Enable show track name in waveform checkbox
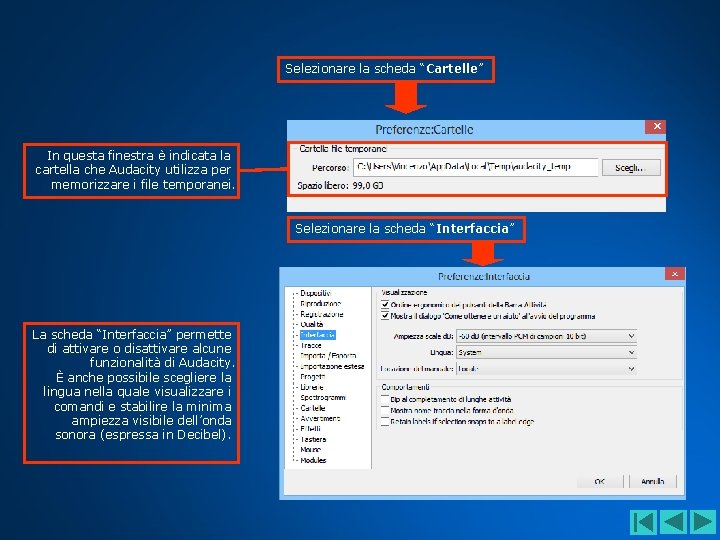 pyautogui.click(x=385, y=410)
